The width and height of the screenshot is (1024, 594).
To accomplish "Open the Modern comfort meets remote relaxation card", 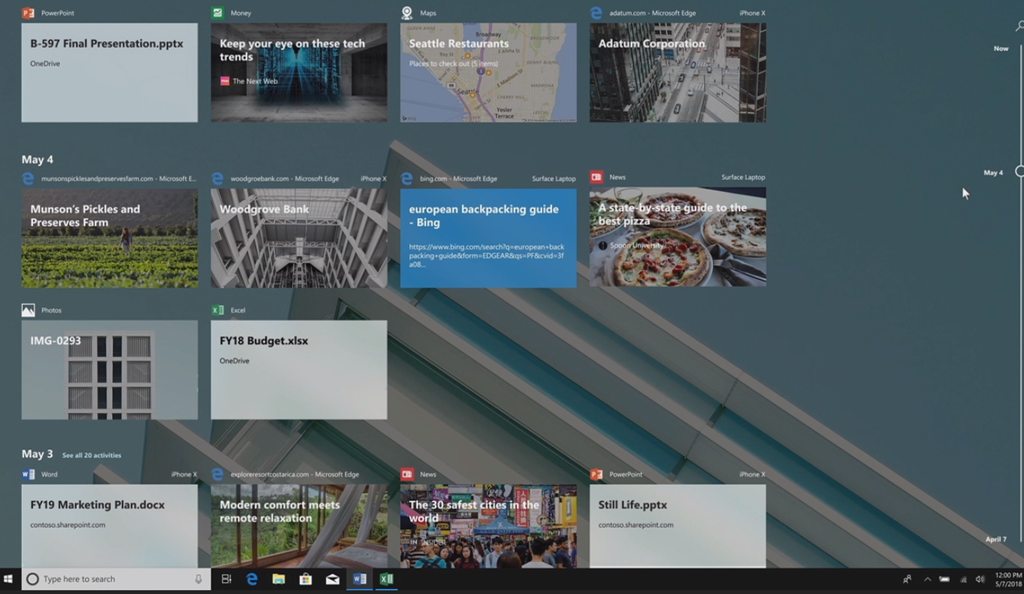I will point(299,525).
